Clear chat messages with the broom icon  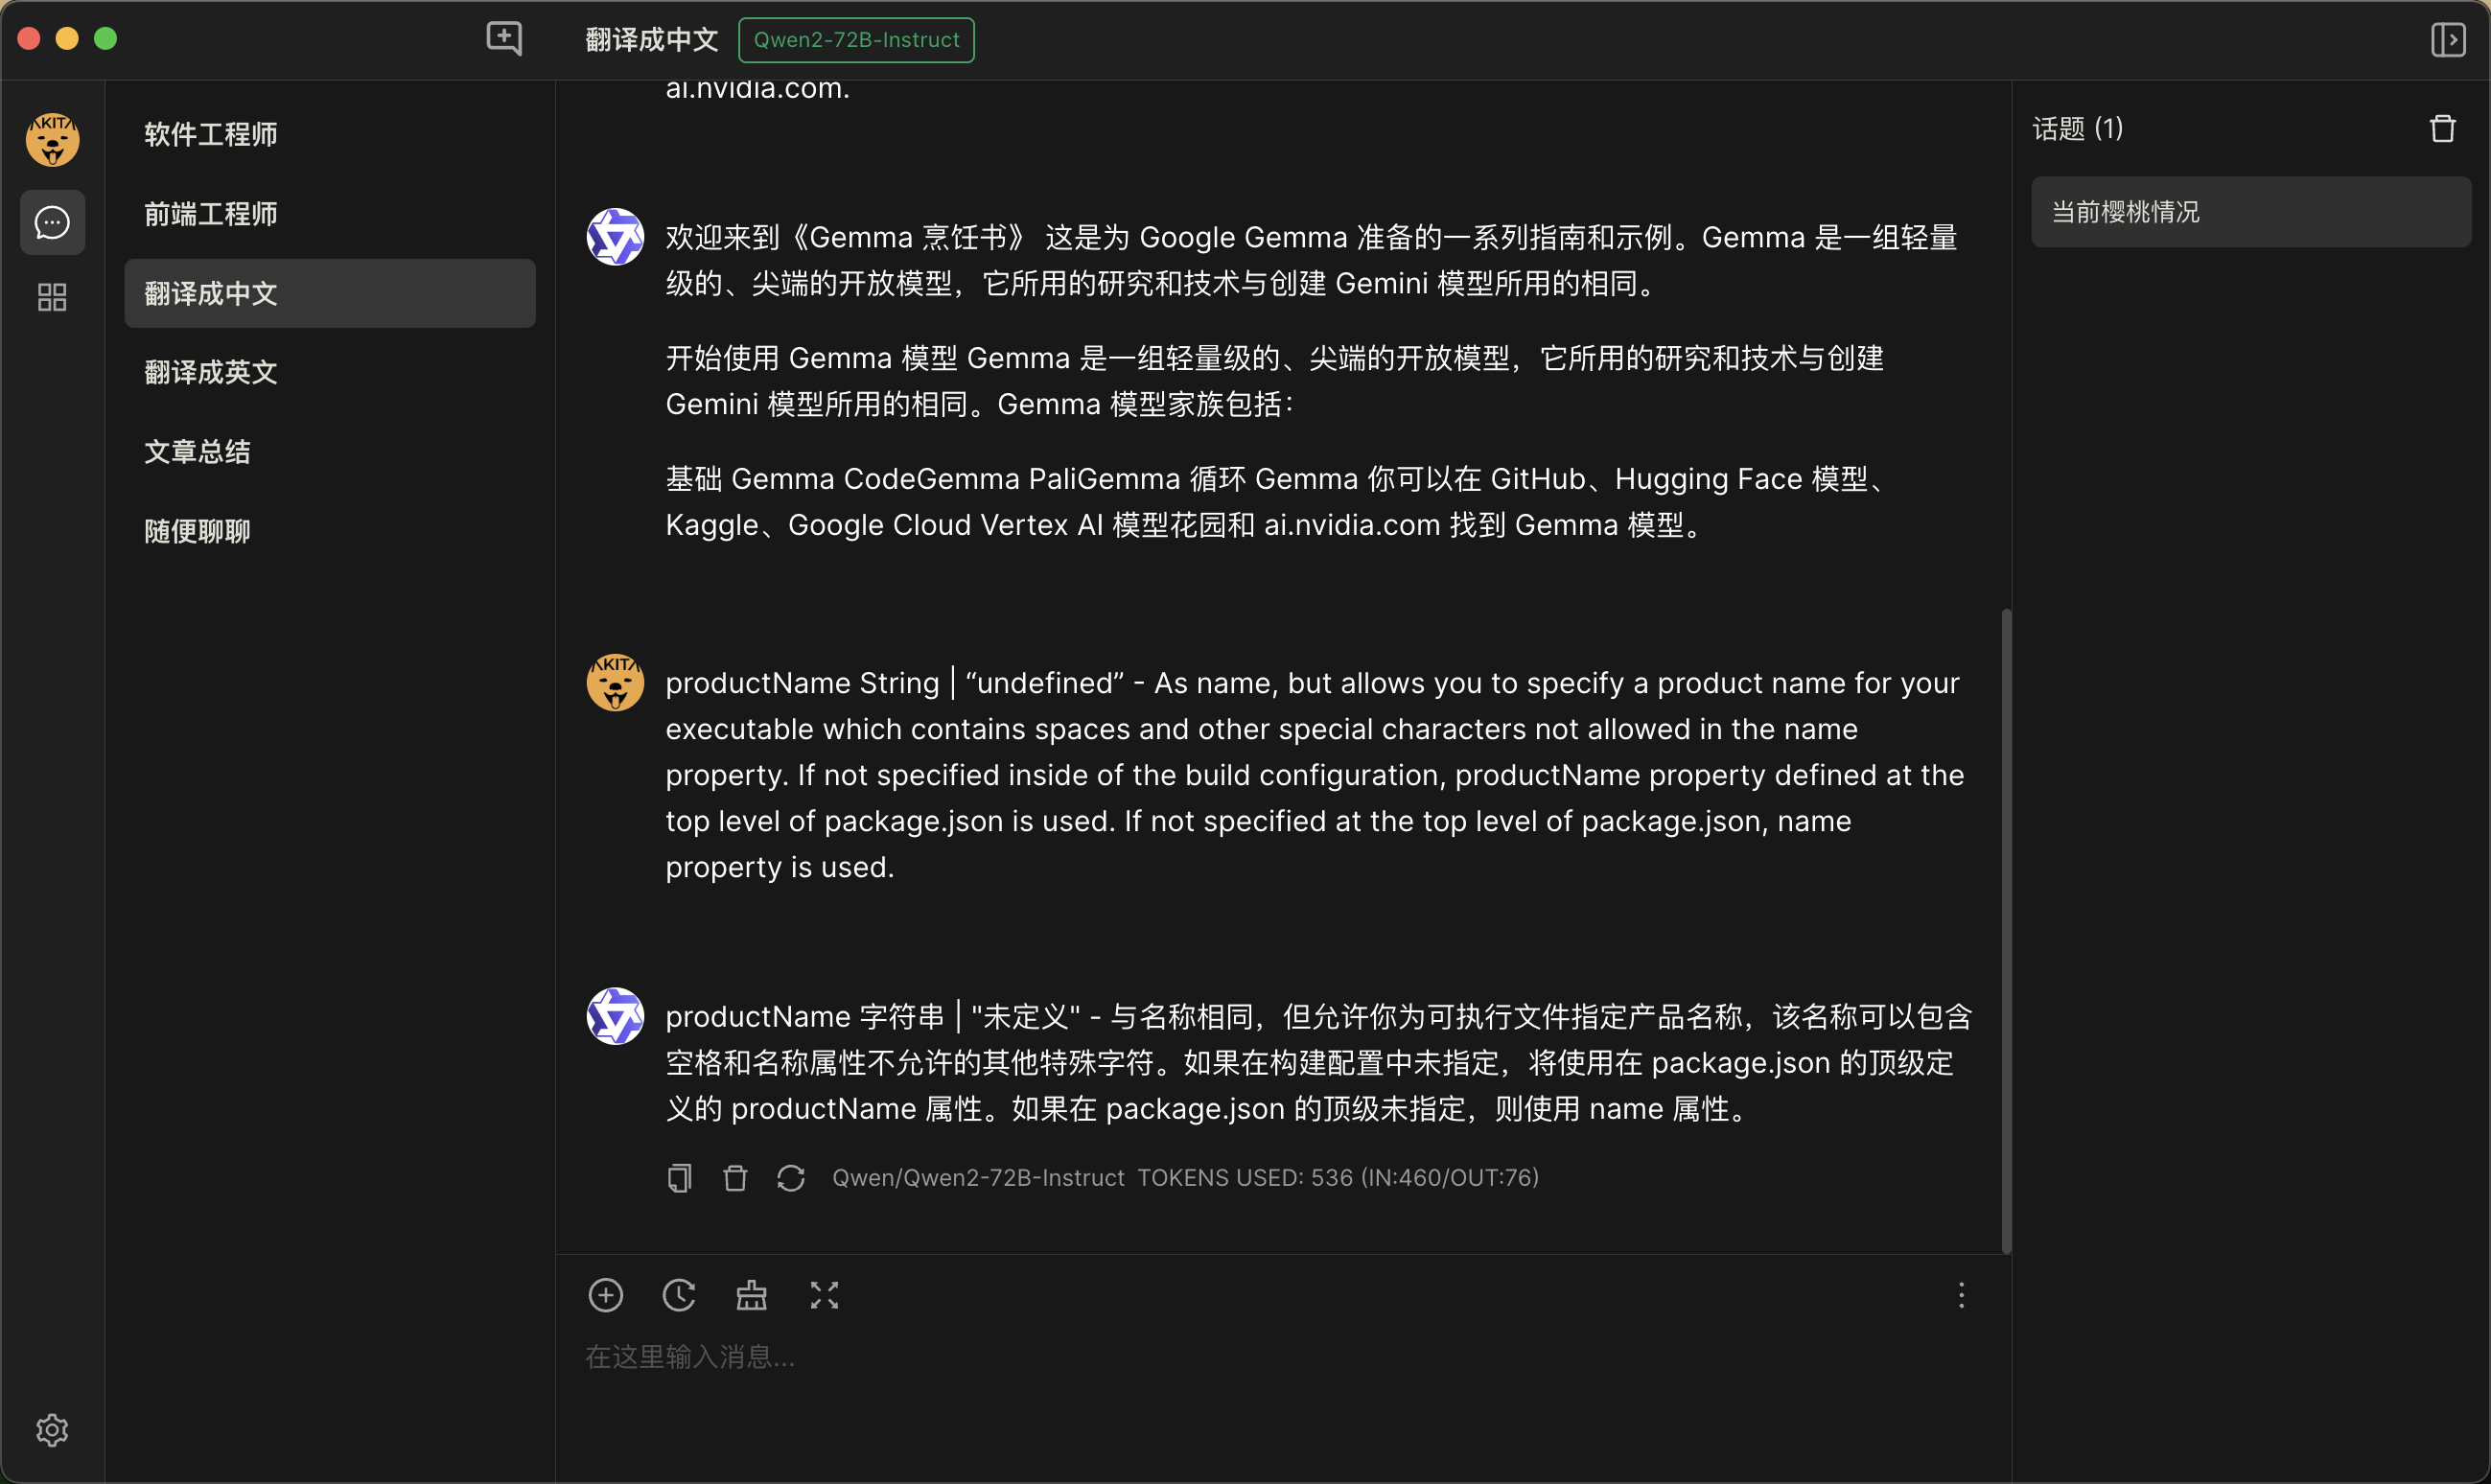[x=752, y=1295]
